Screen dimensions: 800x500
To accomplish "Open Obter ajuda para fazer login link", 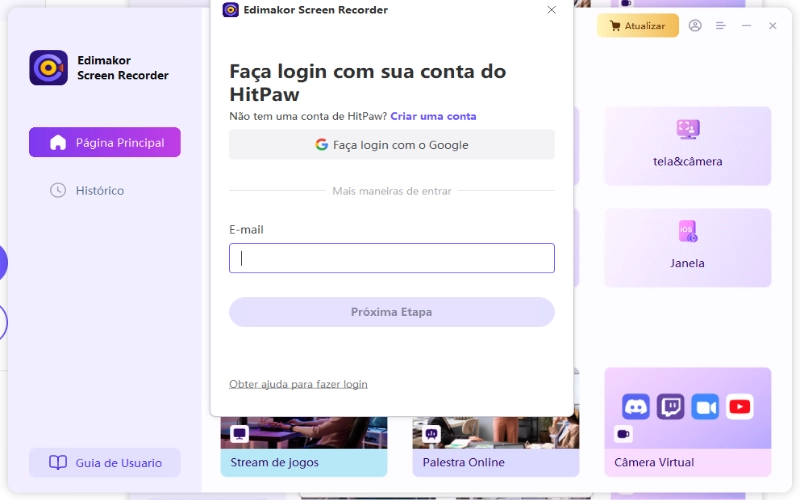I will click(x=298, y=384).
